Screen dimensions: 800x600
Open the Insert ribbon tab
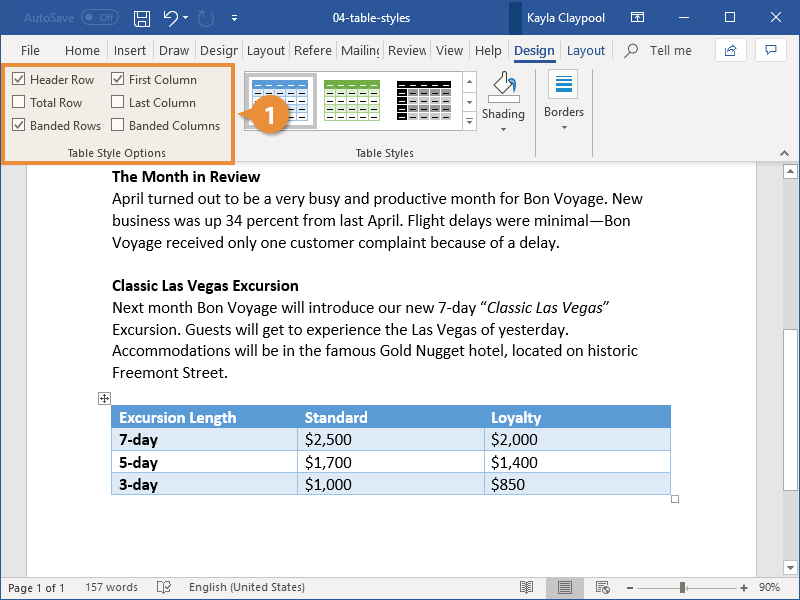click(x=130, y=51)
